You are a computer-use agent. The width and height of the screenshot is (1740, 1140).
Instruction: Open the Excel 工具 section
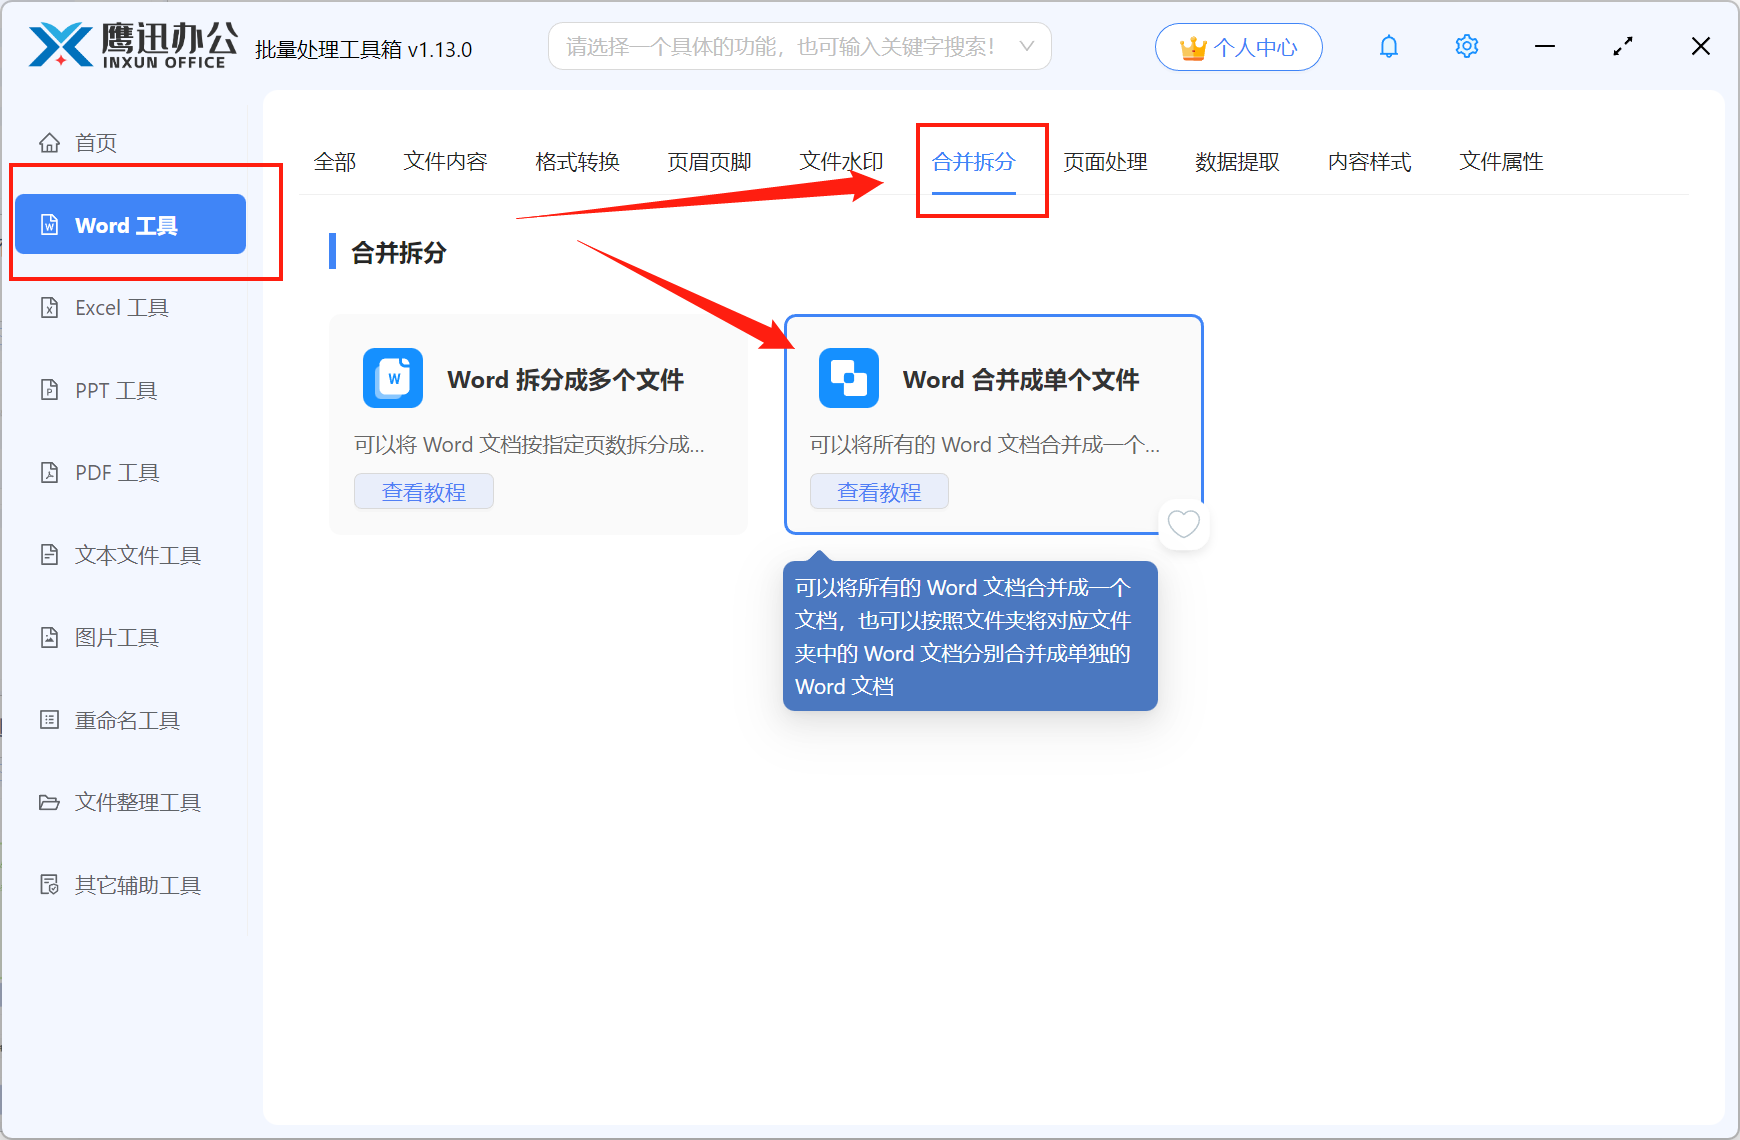[x=120, y=307]
